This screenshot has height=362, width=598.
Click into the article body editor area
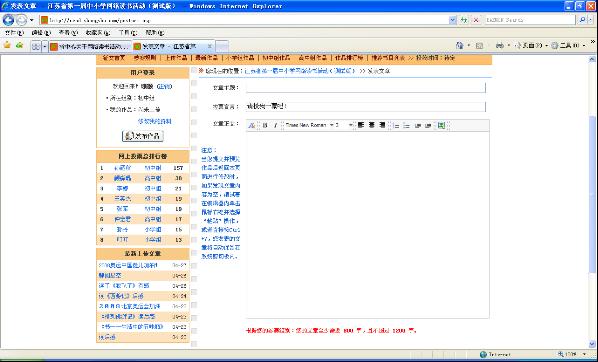click(x=368, y=225)
